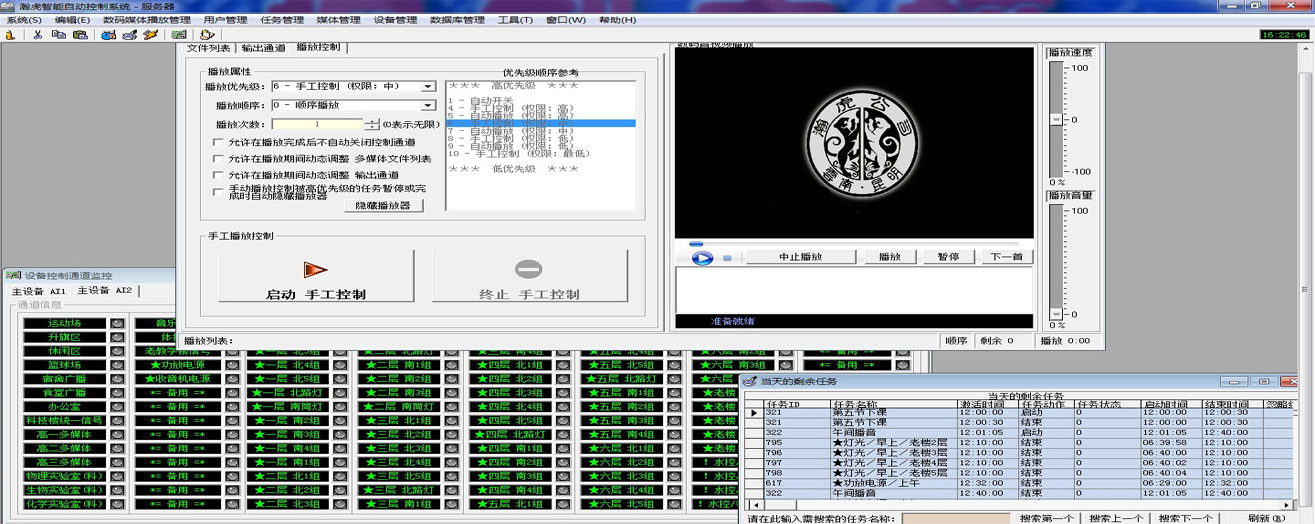Viewport: 1315px width, 524px height.
Task: Click the paste clipboard toolbar icon
Action: (78, 35)
